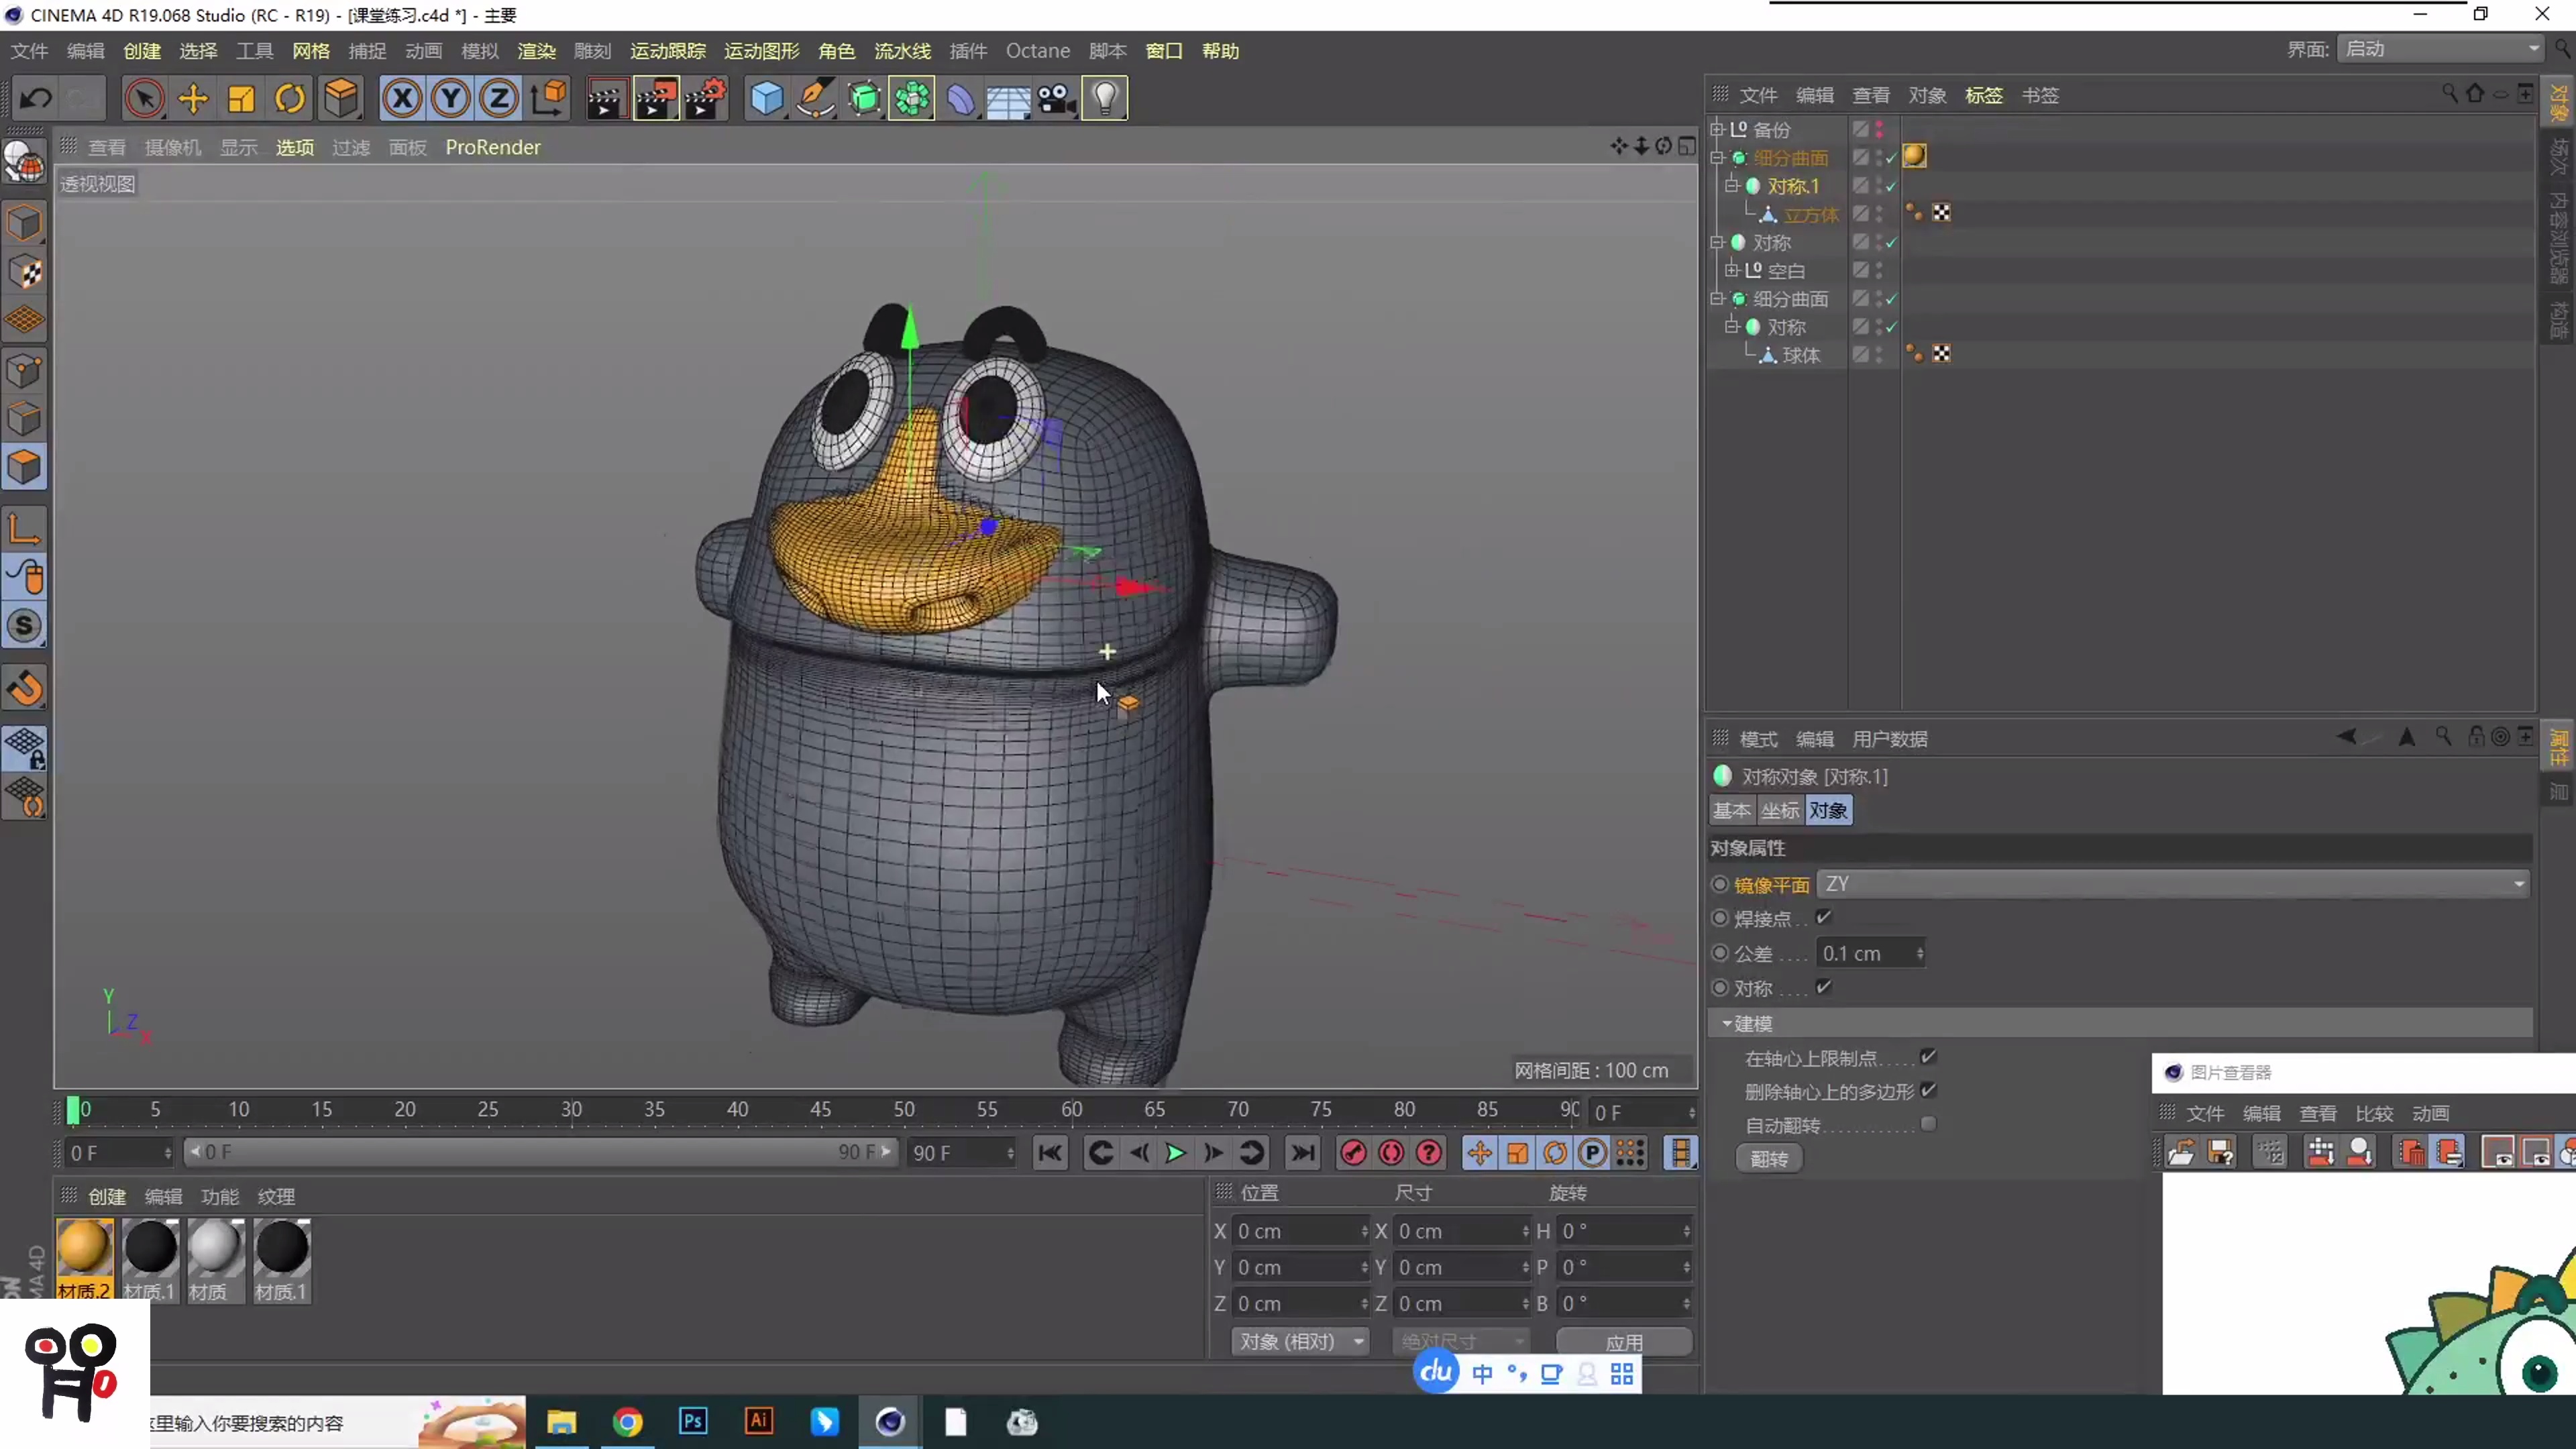Select the Live Selection arrow tool
The height and width of the screenshot is (1449, 2576).
145,98
